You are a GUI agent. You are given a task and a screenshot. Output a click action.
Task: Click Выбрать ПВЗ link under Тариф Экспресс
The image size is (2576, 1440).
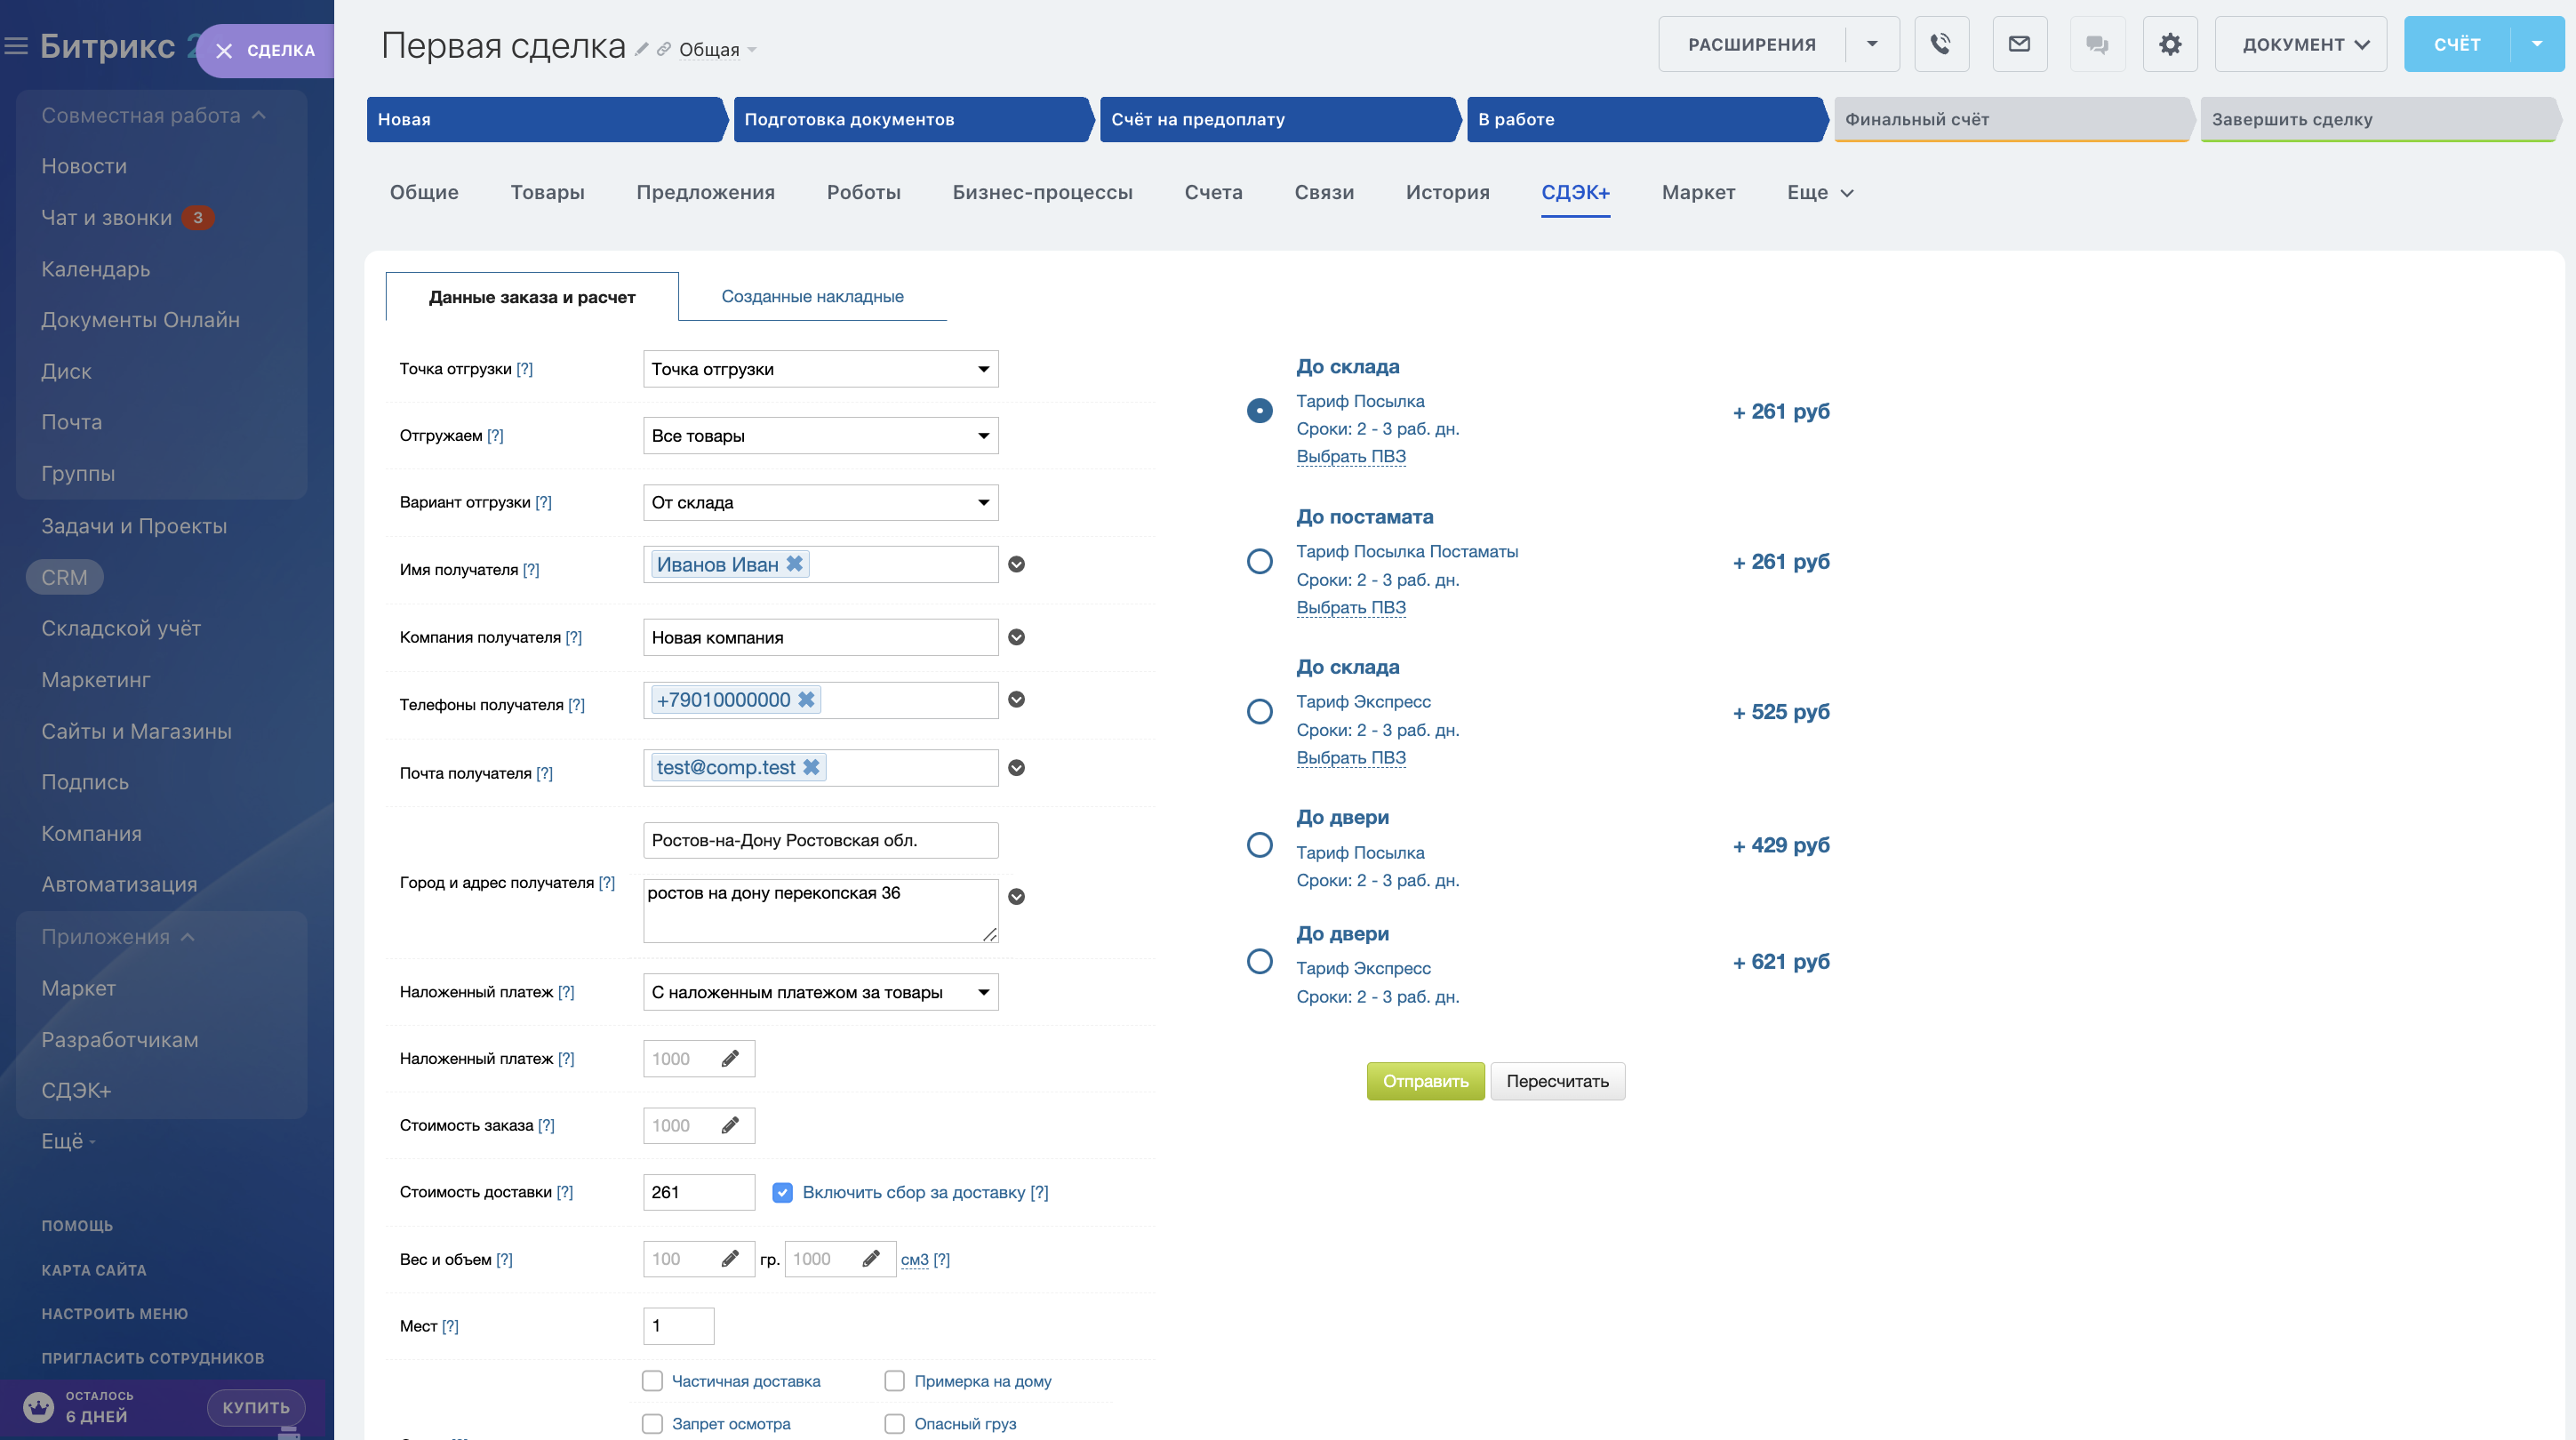[1350, 757]
